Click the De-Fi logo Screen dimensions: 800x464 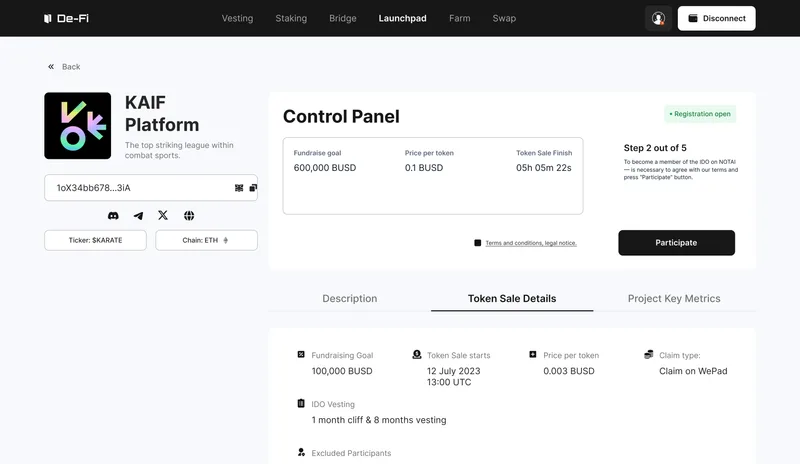pos(66,18)
